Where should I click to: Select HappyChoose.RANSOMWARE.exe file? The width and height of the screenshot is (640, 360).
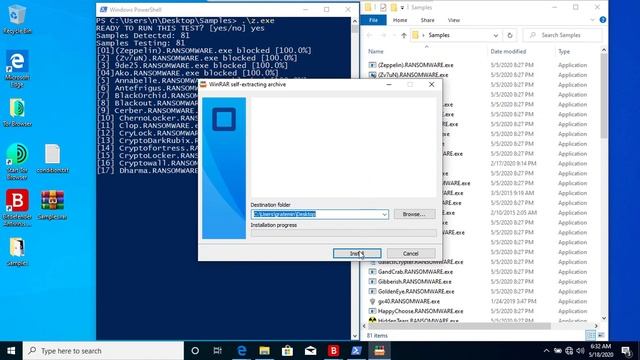[420, 311]
